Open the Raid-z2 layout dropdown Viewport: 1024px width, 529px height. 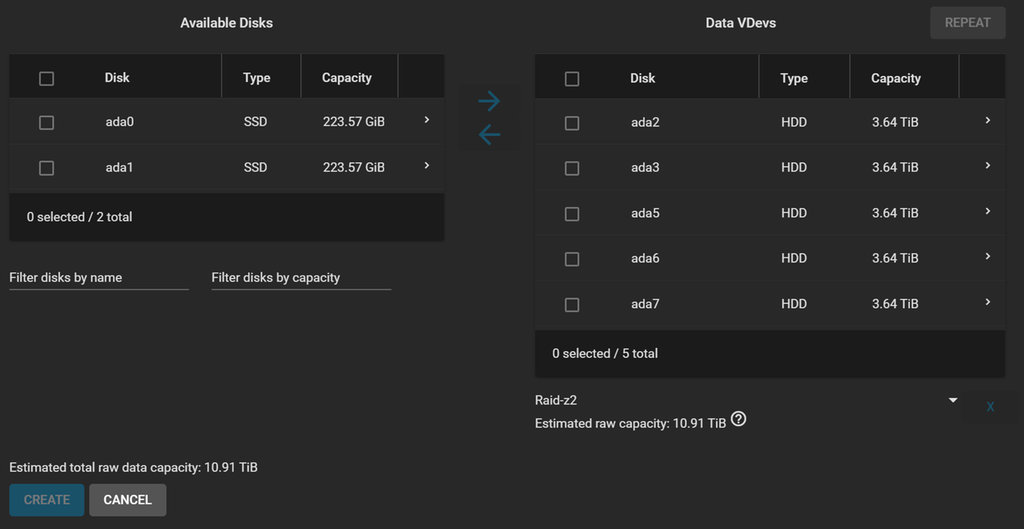tap(746, 400)
